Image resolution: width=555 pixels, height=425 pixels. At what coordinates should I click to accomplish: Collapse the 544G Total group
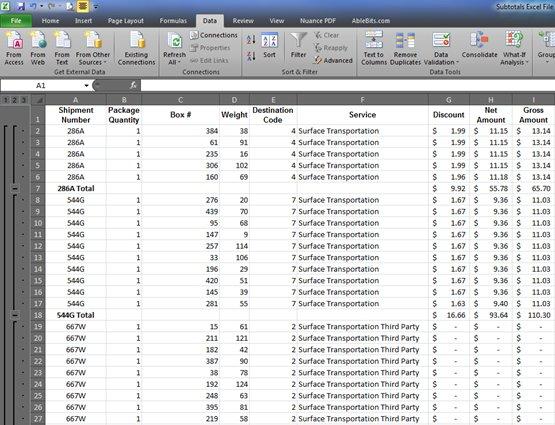[x=15, y=315]
